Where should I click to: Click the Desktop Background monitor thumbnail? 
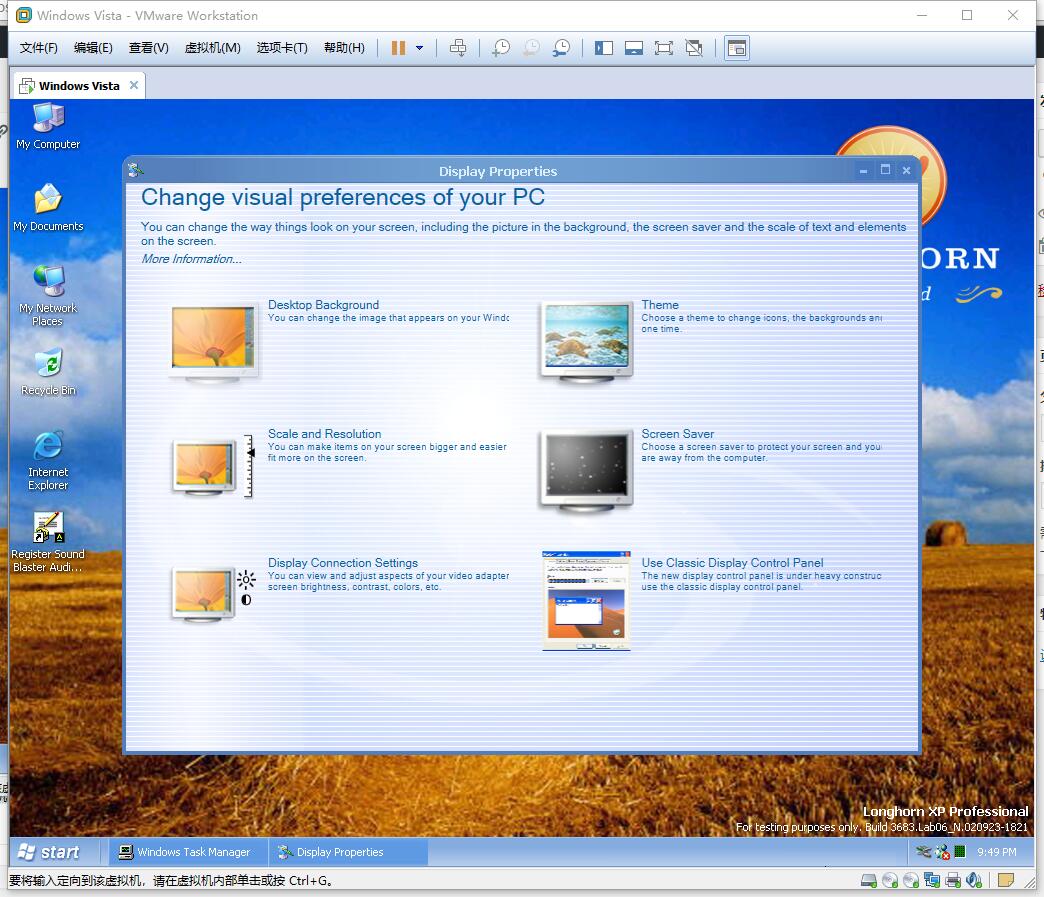pyautogui.click(x=213, y=343)
